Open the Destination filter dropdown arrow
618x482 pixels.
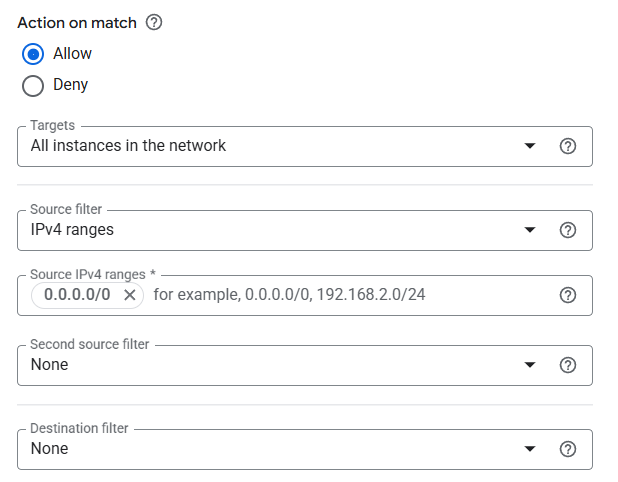click(x=530, y=449)
